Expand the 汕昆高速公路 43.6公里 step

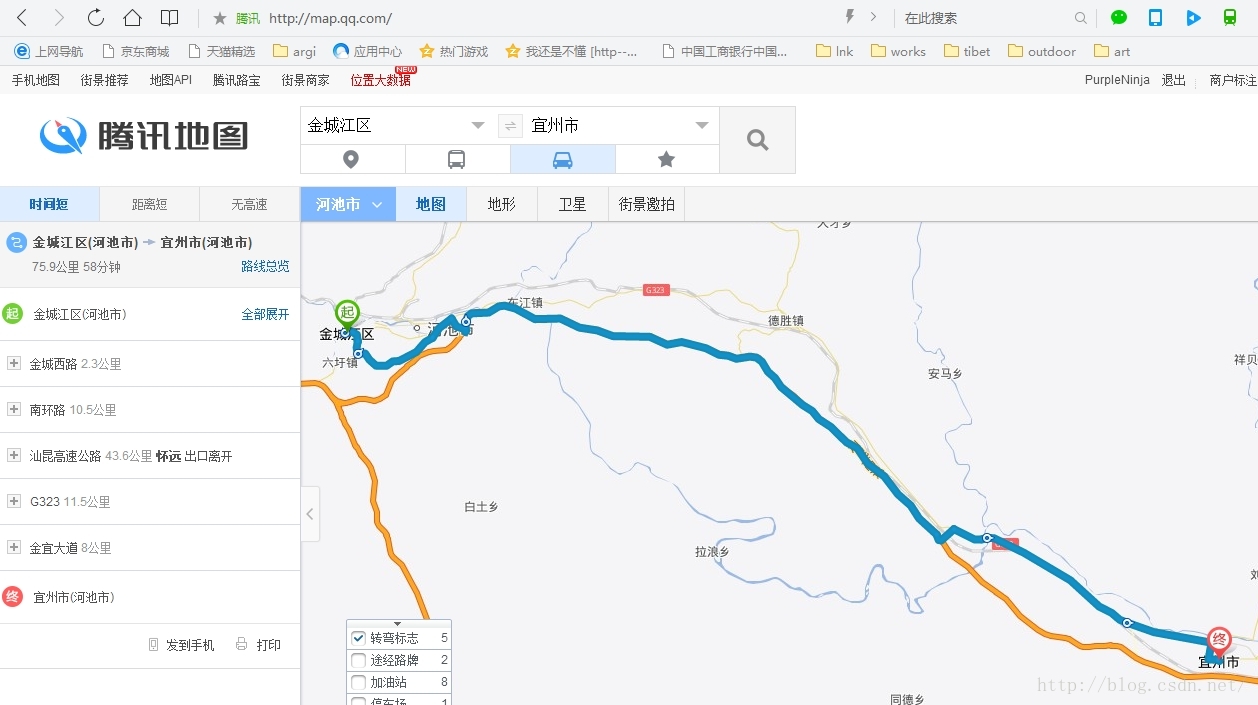point(14,456)
